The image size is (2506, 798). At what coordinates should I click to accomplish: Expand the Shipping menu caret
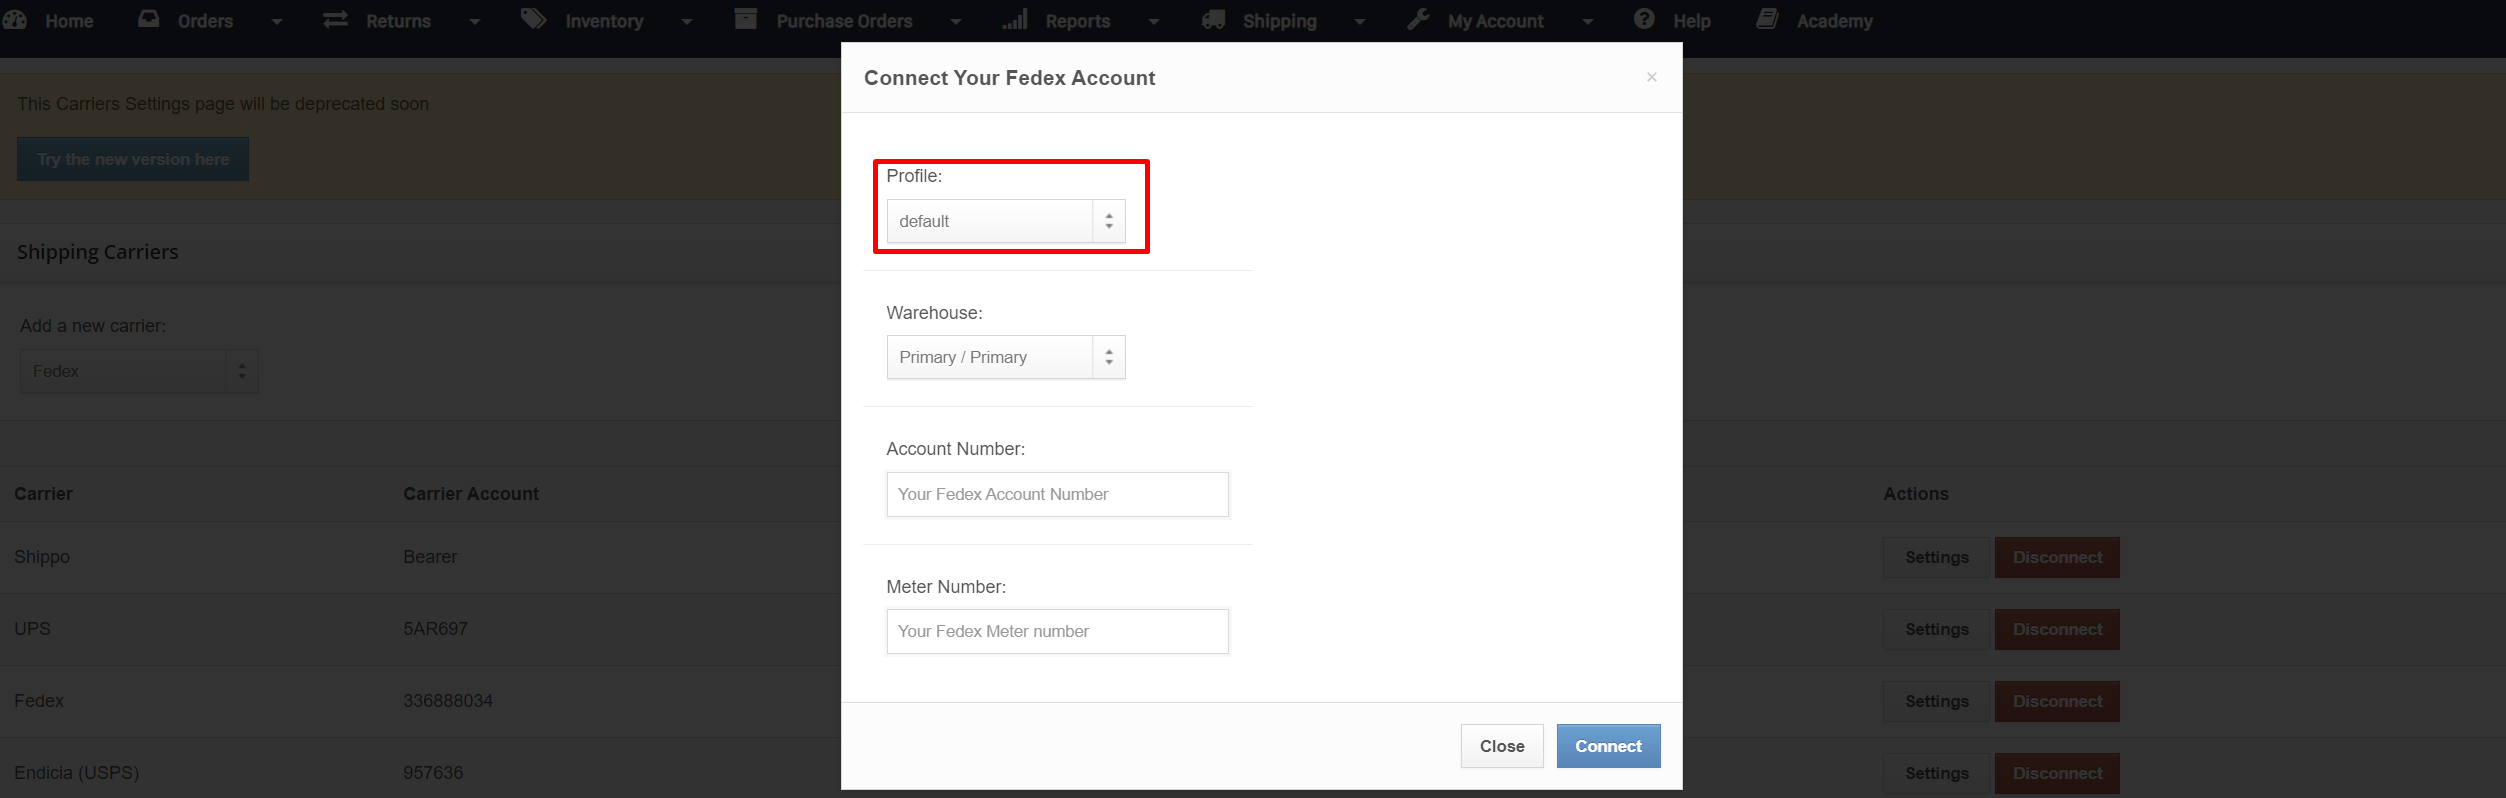pos(1360,21)
